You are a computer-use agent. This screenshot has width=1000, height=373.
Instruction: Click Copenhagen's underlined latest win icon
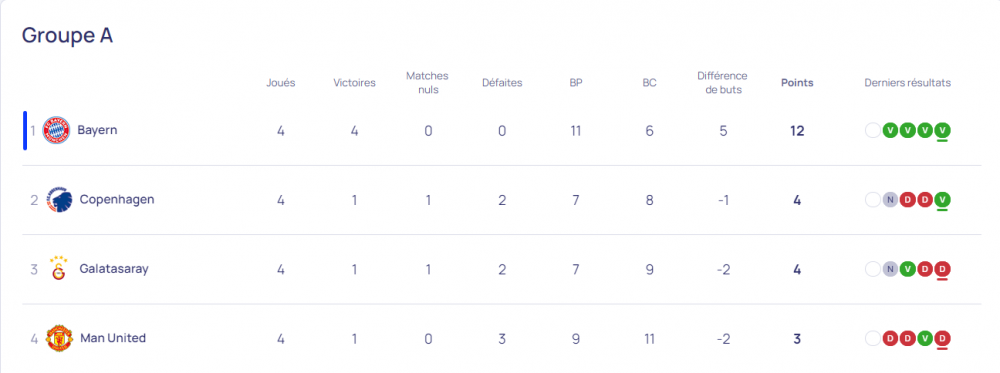point(943,201)
